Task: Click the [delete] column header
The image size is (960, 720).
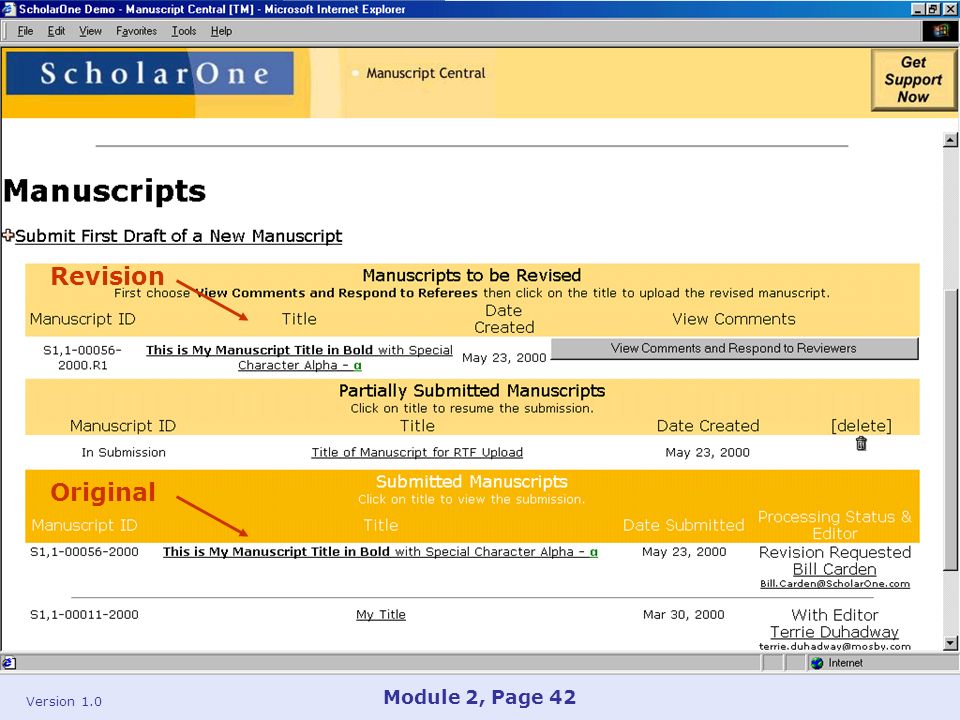Action: click(861, 426)
